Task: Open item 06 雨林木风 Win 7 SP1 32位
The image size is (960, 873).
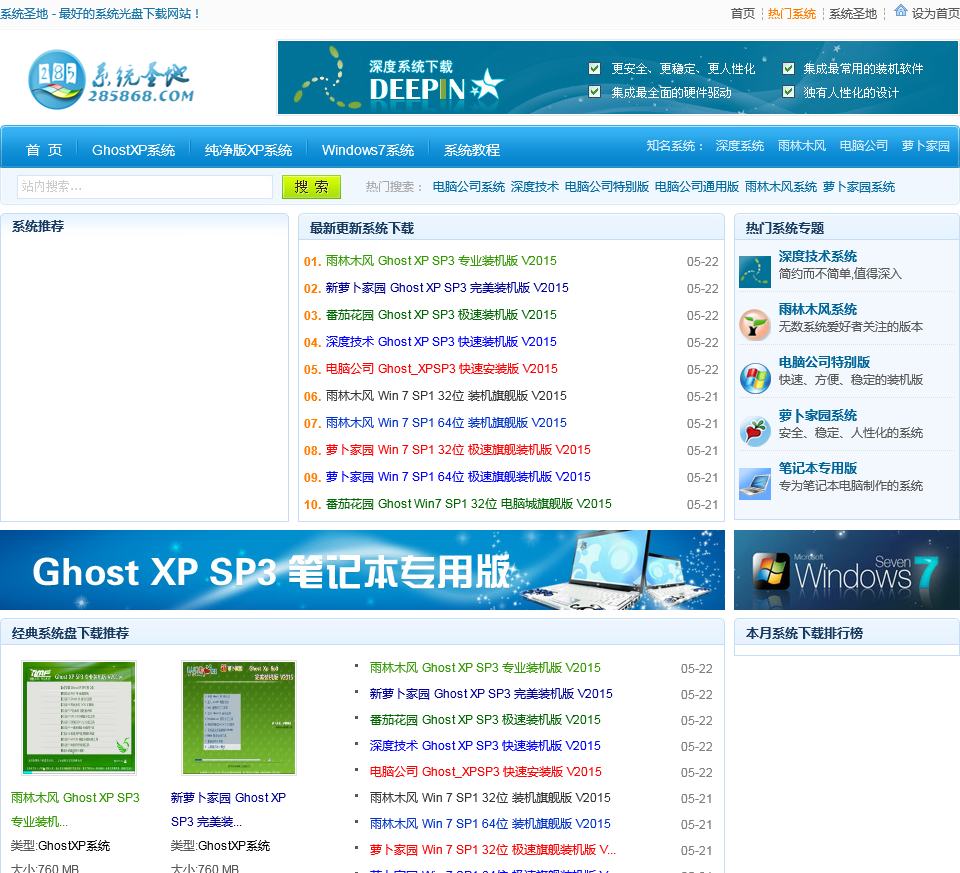Action: [x=446, y=395]
